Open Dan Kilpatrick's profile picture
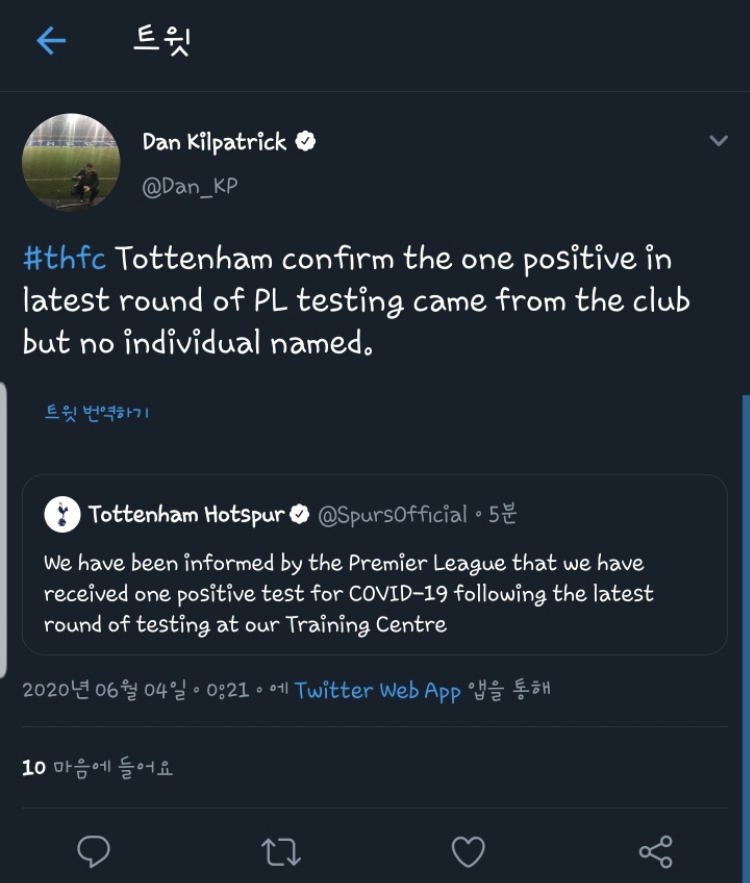Image resolution: width=750 pixels, height=883 pixels. coord(71,162)
